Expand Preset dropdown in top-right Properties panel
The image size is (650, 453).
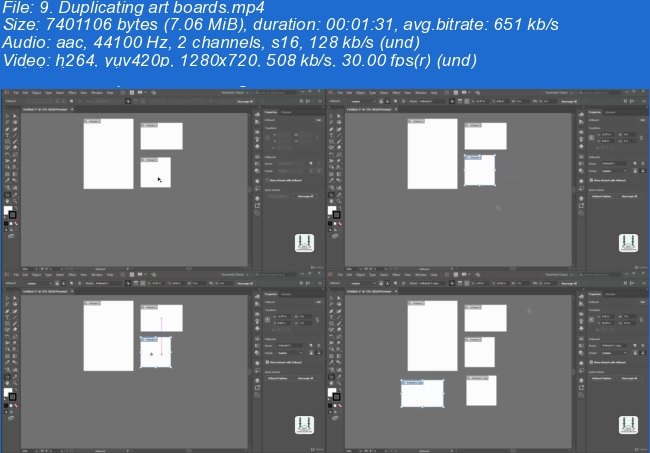[614, 171]
